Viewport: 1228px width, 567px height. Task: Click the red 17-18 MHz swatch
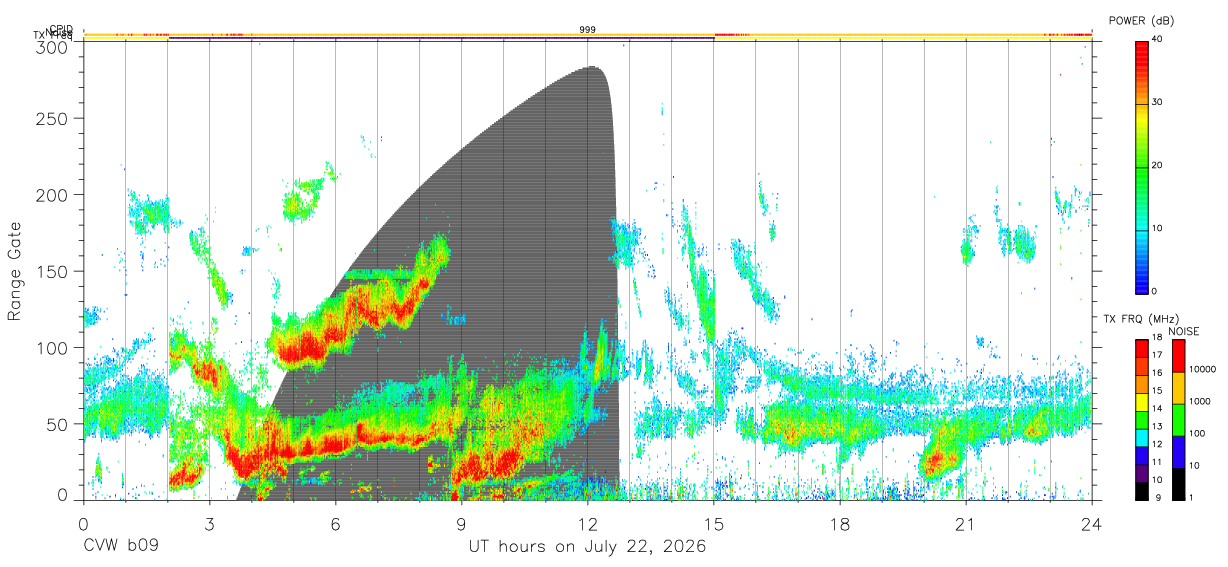tap(1142, 348)
